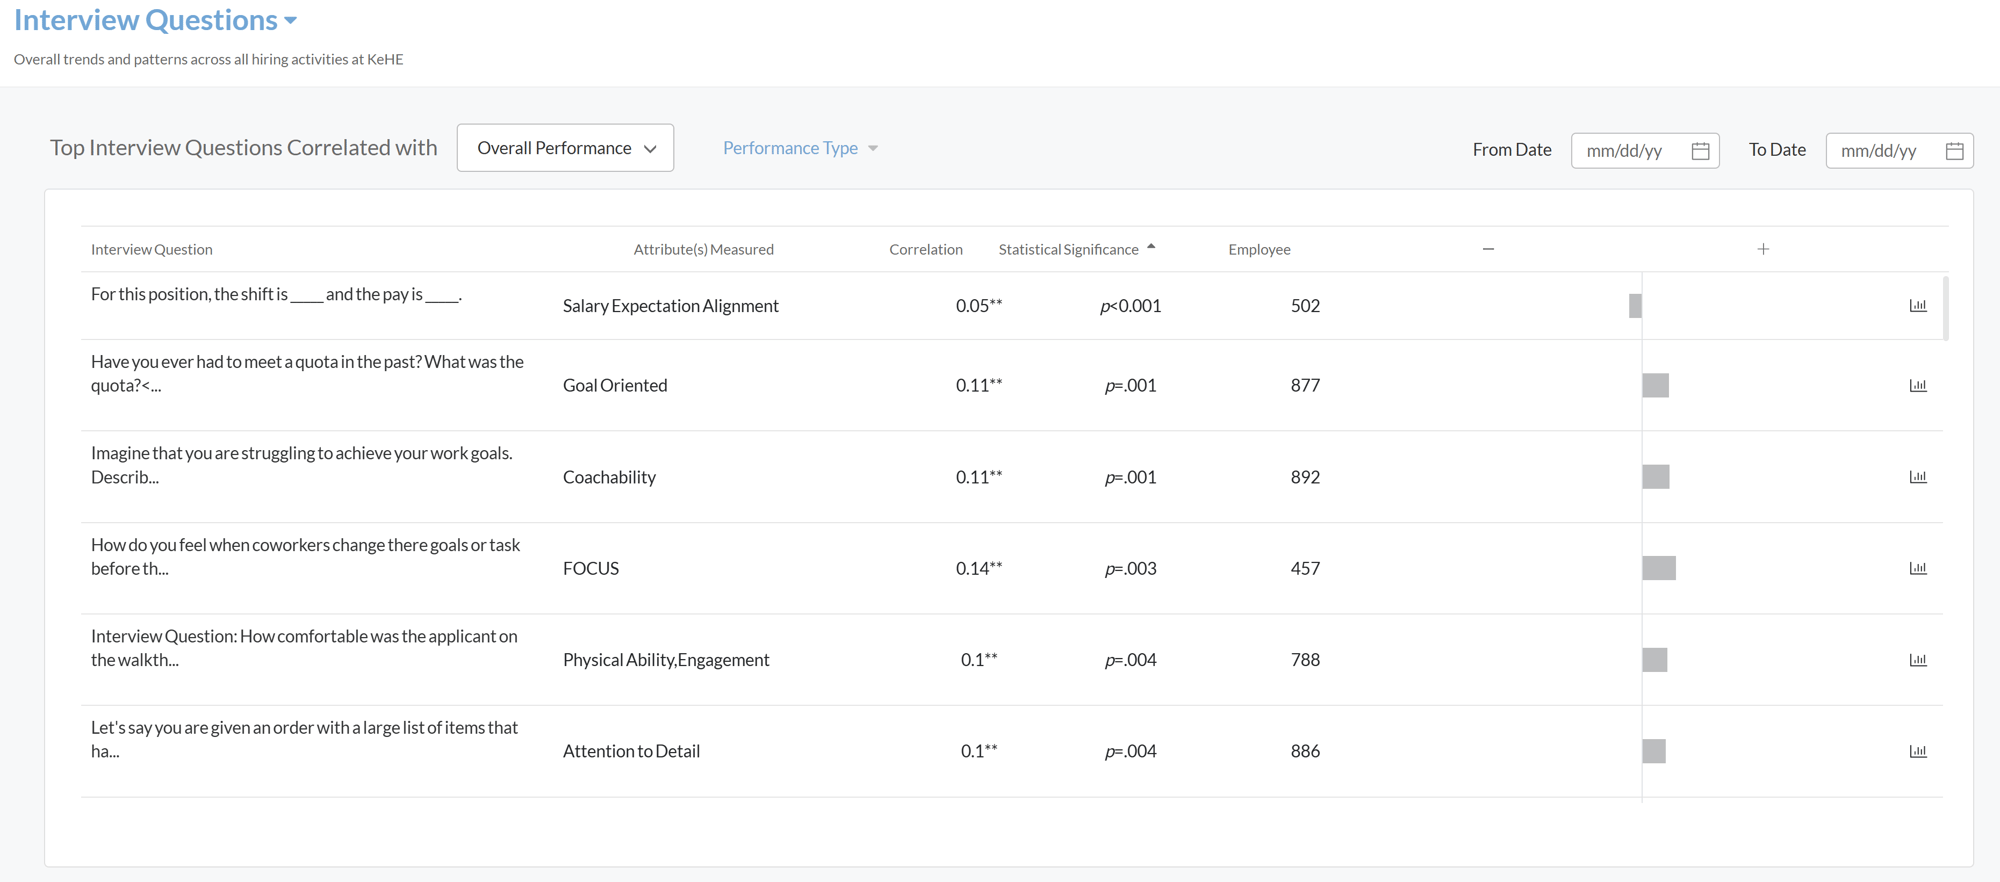Select question 'Let's say you are given an order'
Image resolution: width=2000 pixels, height=882 pixels.
pos(304,740)
